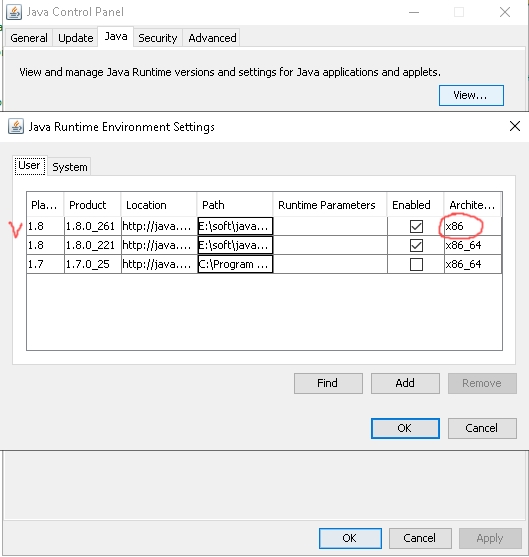Screen dimensions: 529x557
Task: Click the Java Control Panel title icon
Action: click(14, 12)
